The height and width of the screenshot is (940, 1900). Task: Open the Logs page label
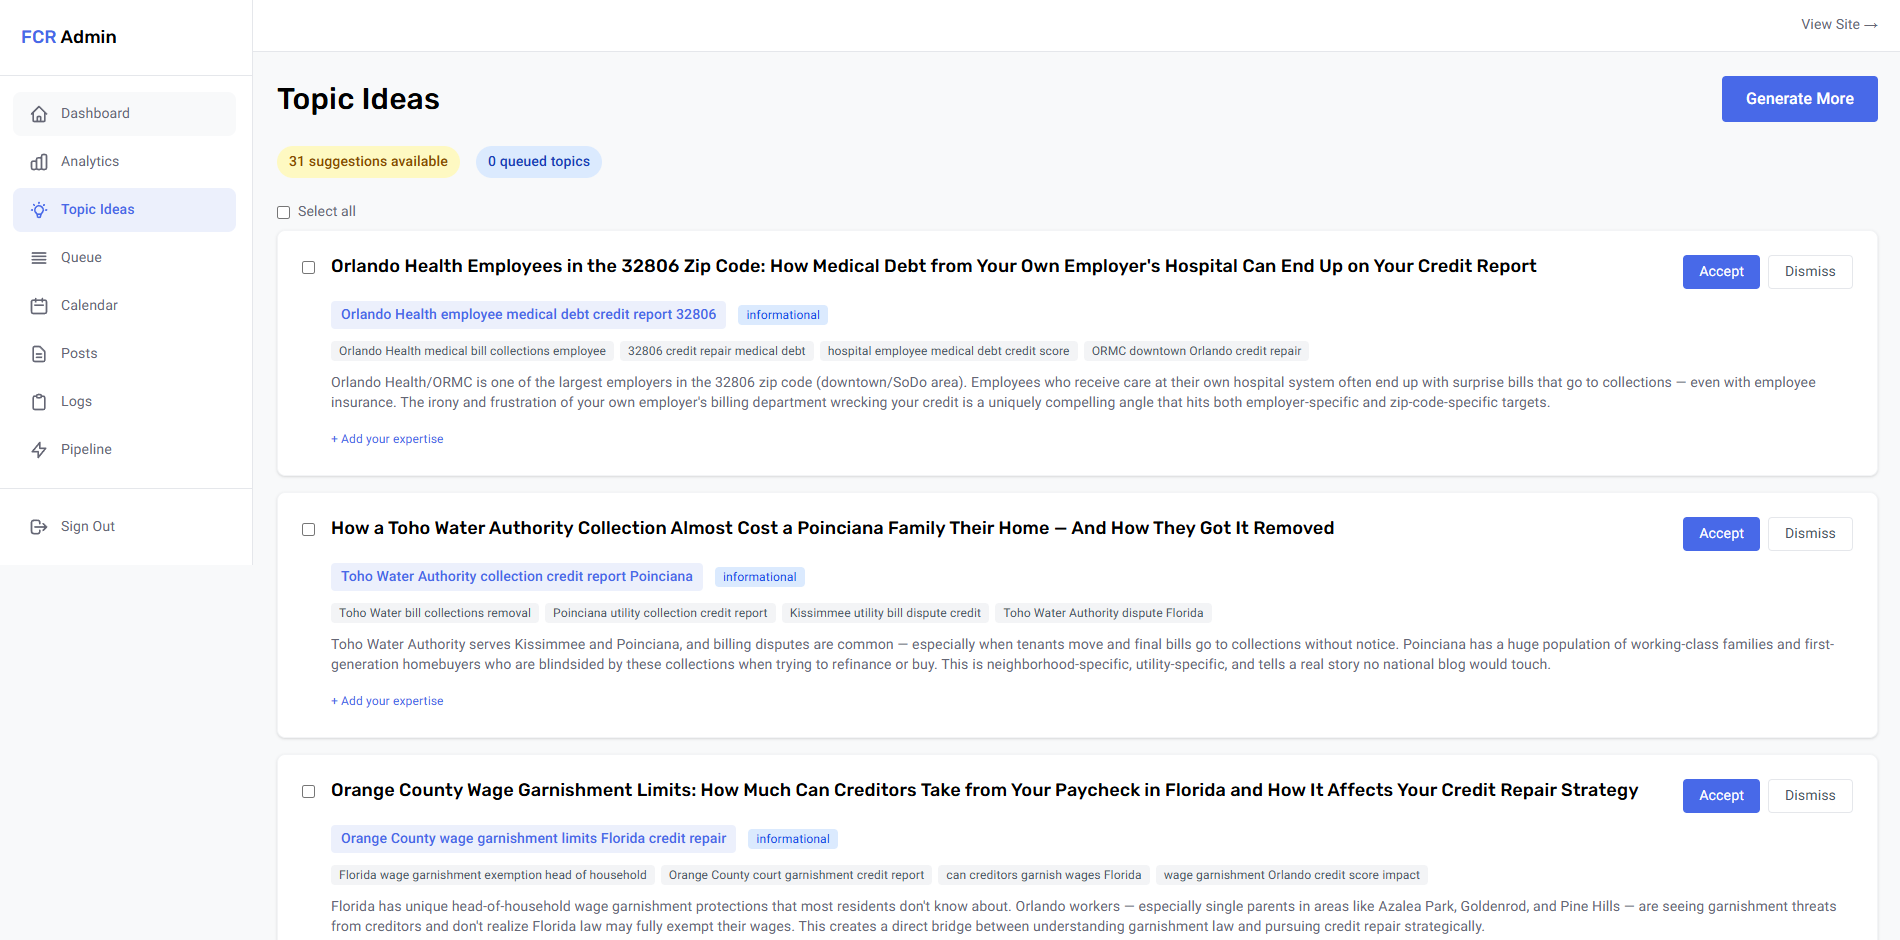tap(76, 402)
